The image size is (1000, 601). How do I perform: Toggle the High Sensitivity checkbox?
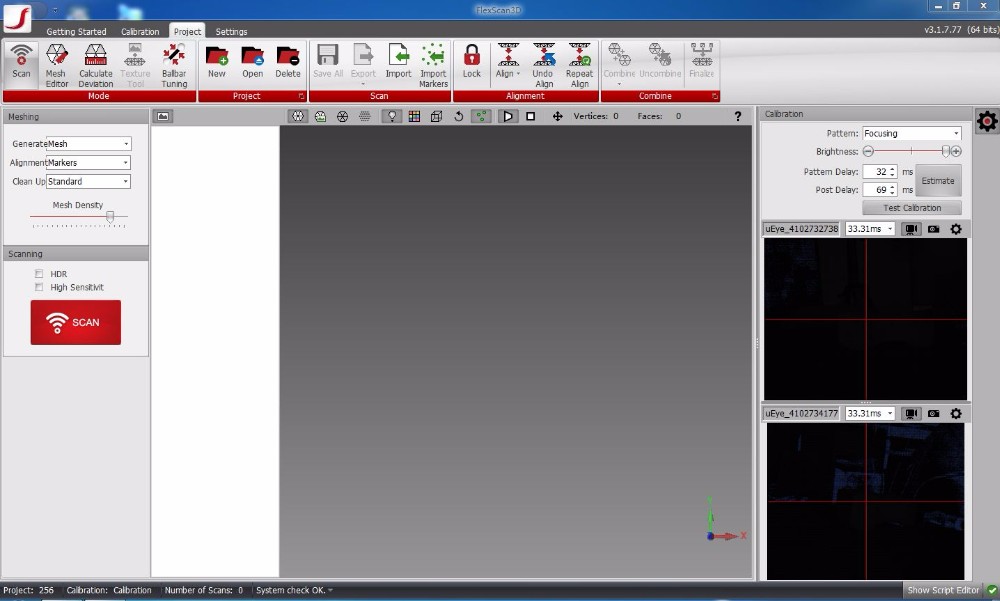(39, 287)
